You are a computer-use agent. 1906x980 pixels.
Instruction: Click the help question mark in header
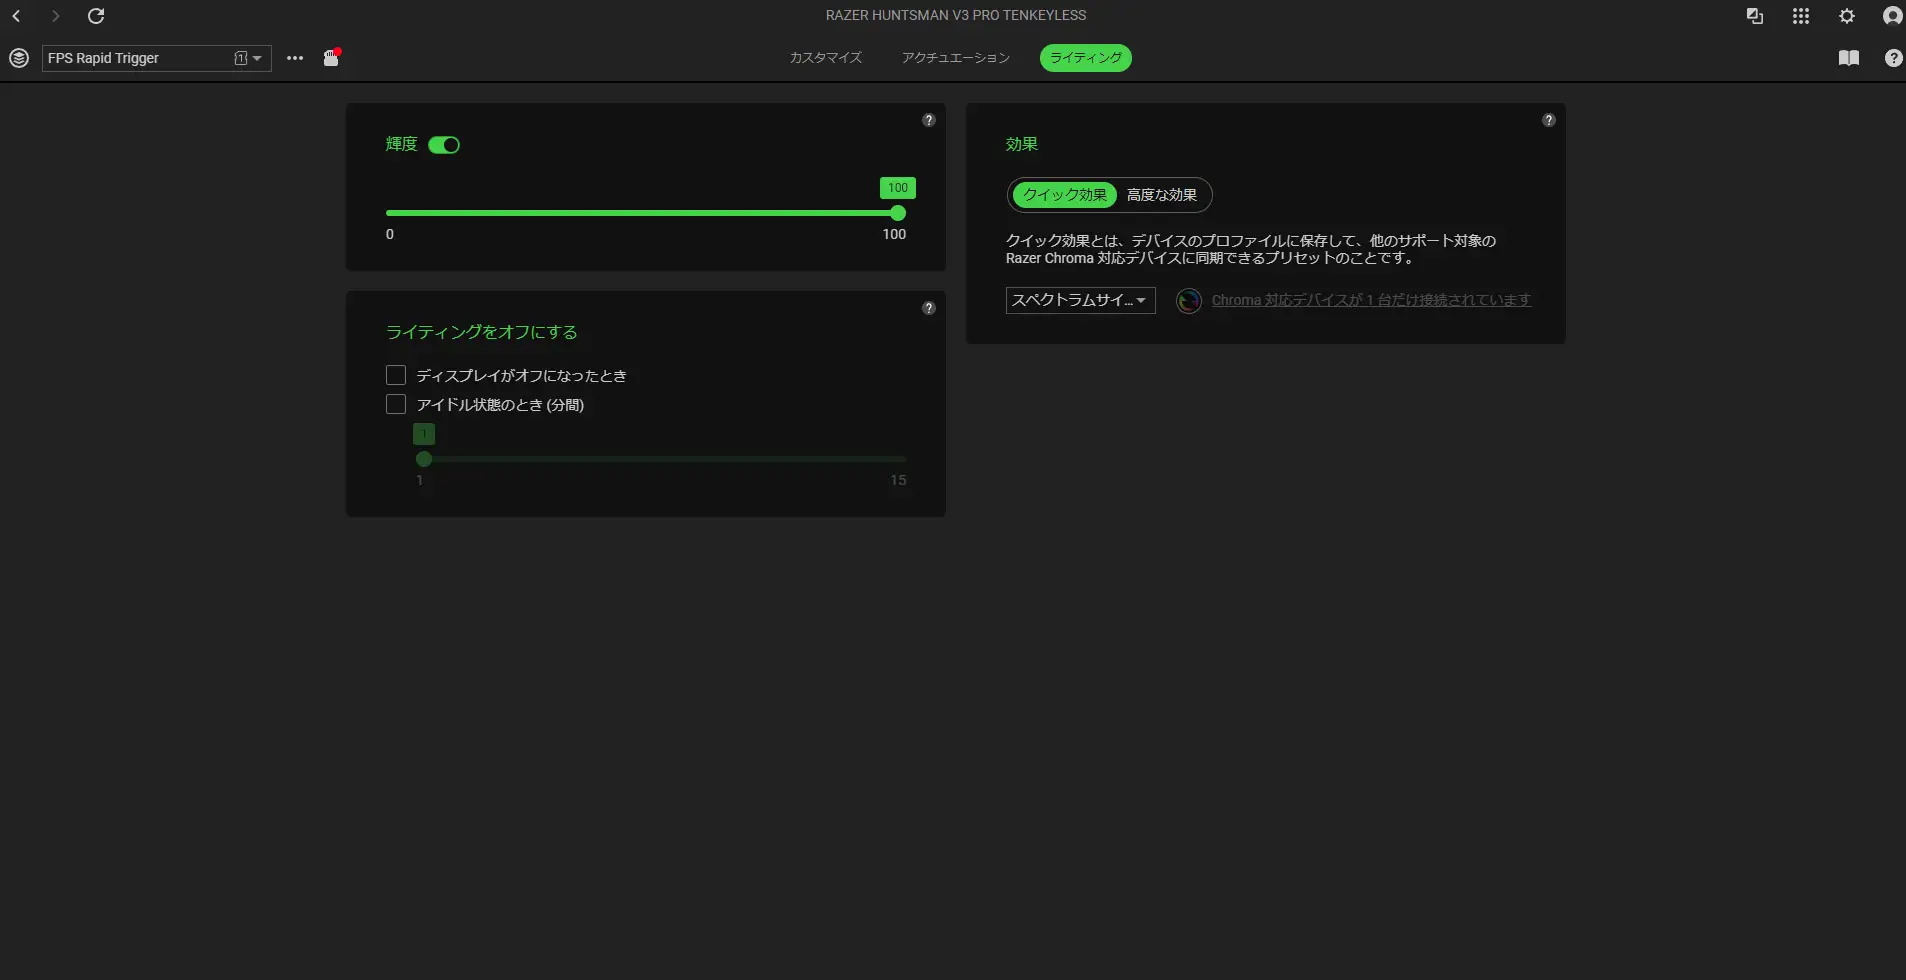1893,58
